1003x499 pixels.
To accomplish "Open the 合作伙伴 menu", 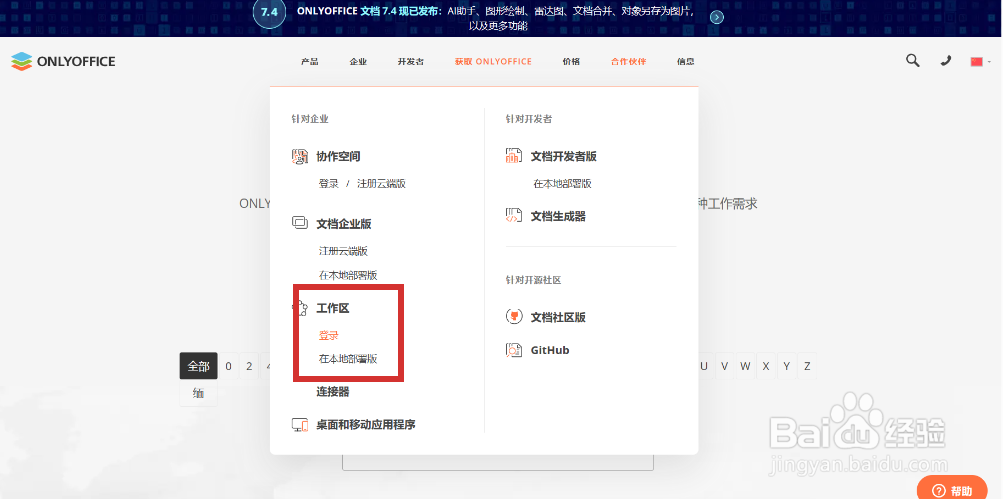I will tap(628, 61).
